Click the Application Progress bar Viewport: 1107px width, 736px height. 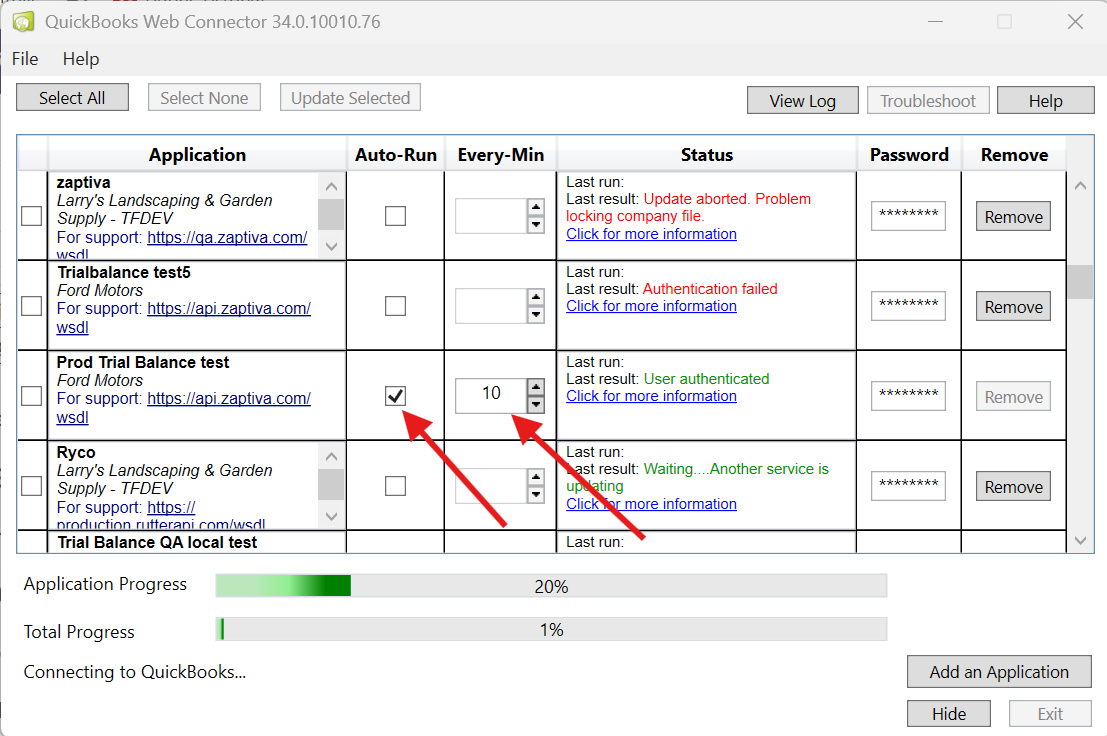pyautogui.click(x=551, y=586)
